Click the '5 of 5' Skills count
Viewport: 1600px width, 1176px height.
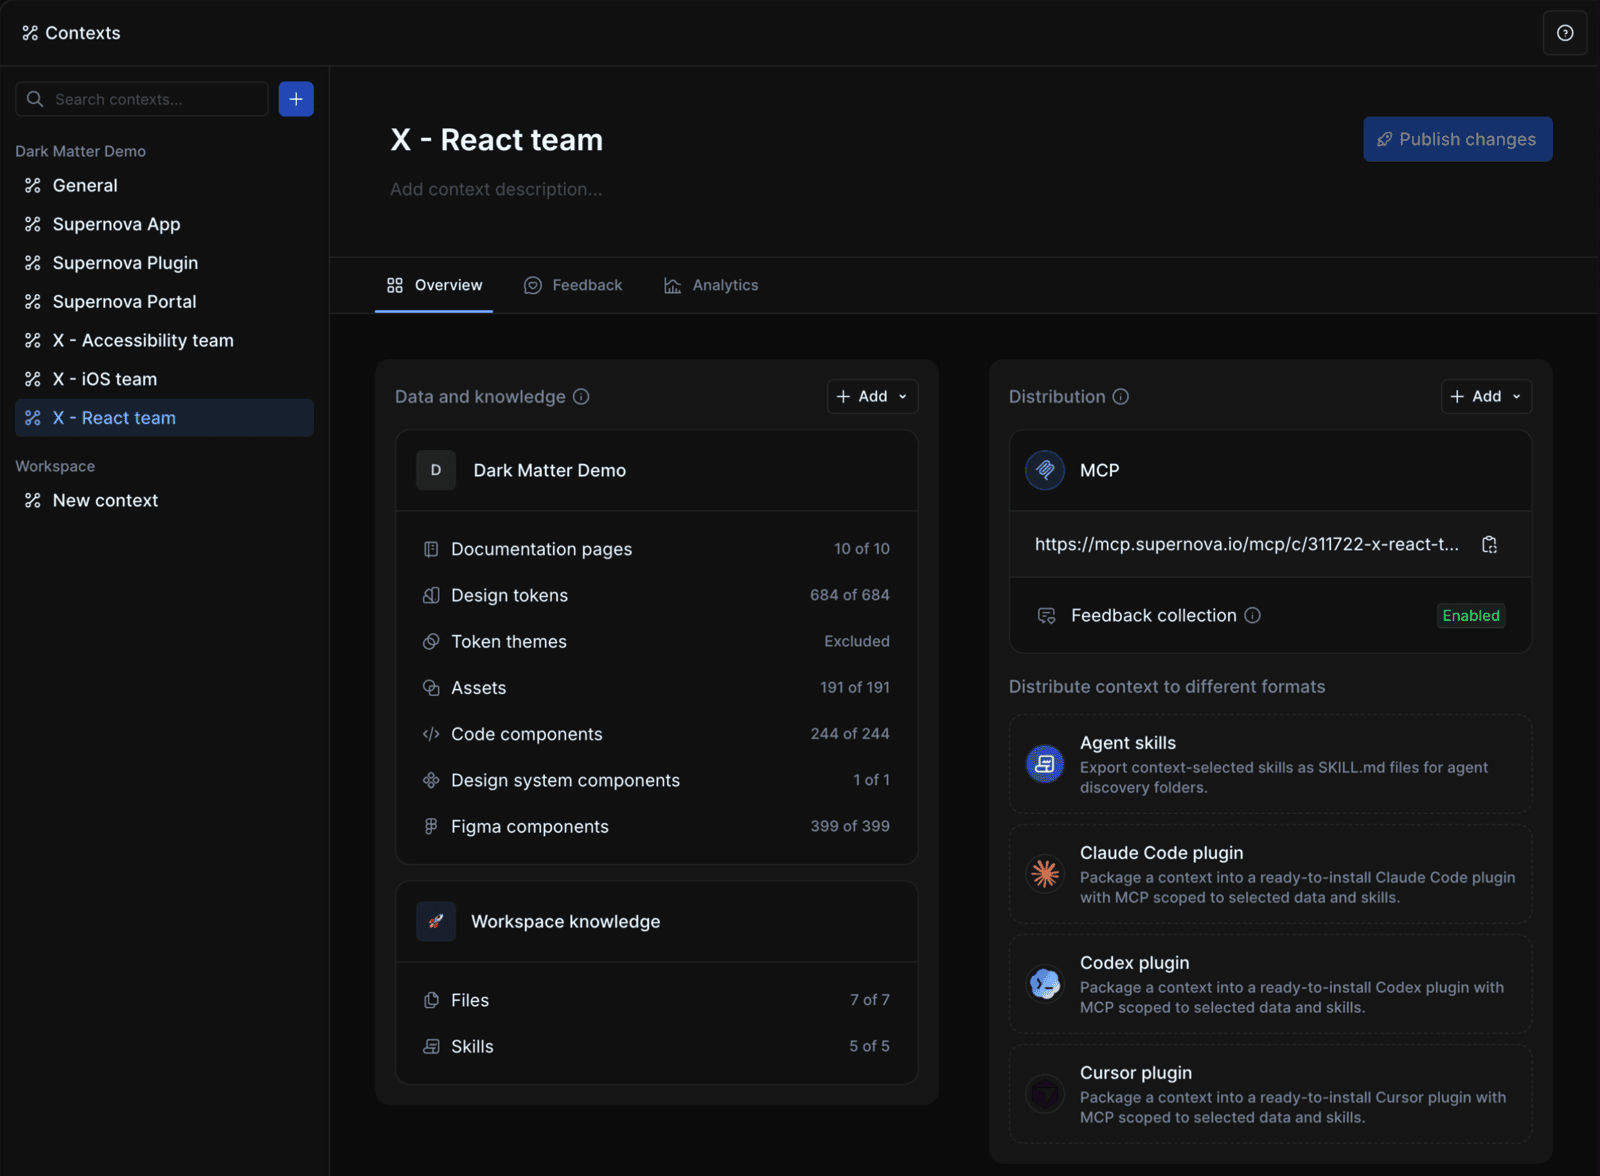click(x=869, y=1046)
